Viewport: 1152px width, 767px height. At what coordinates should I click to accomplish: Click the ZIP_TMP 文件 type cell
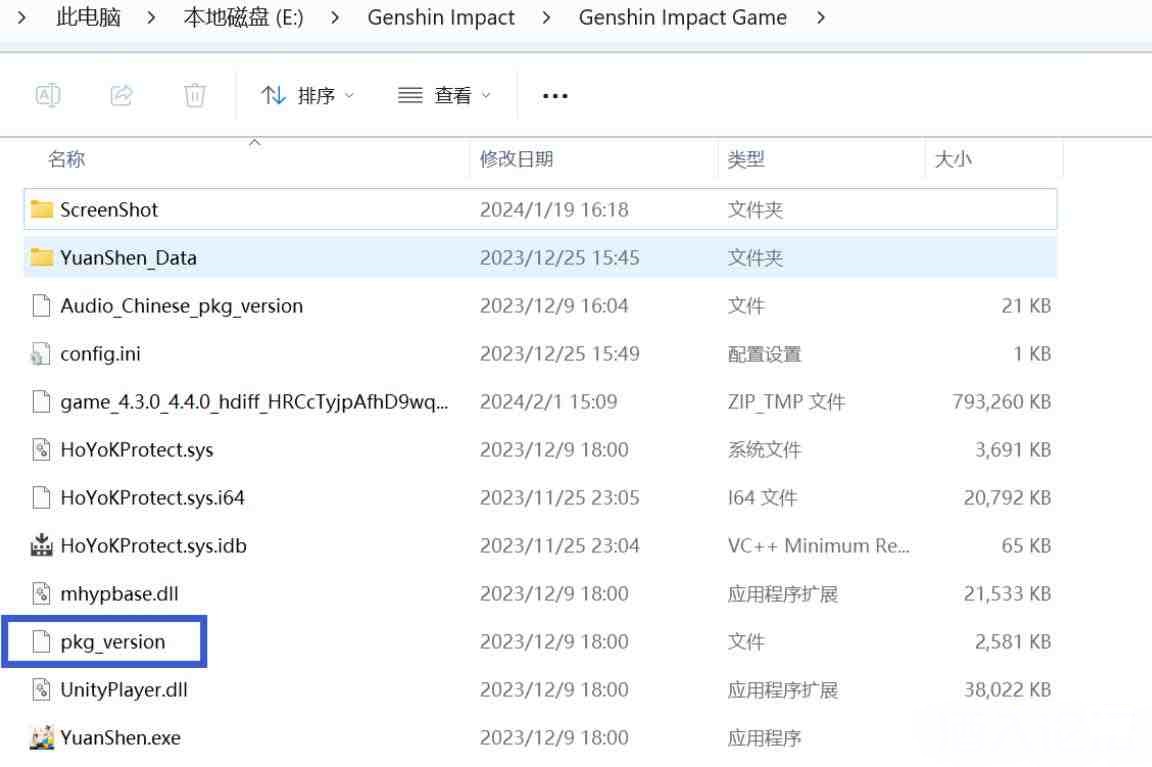coord(786,402)
